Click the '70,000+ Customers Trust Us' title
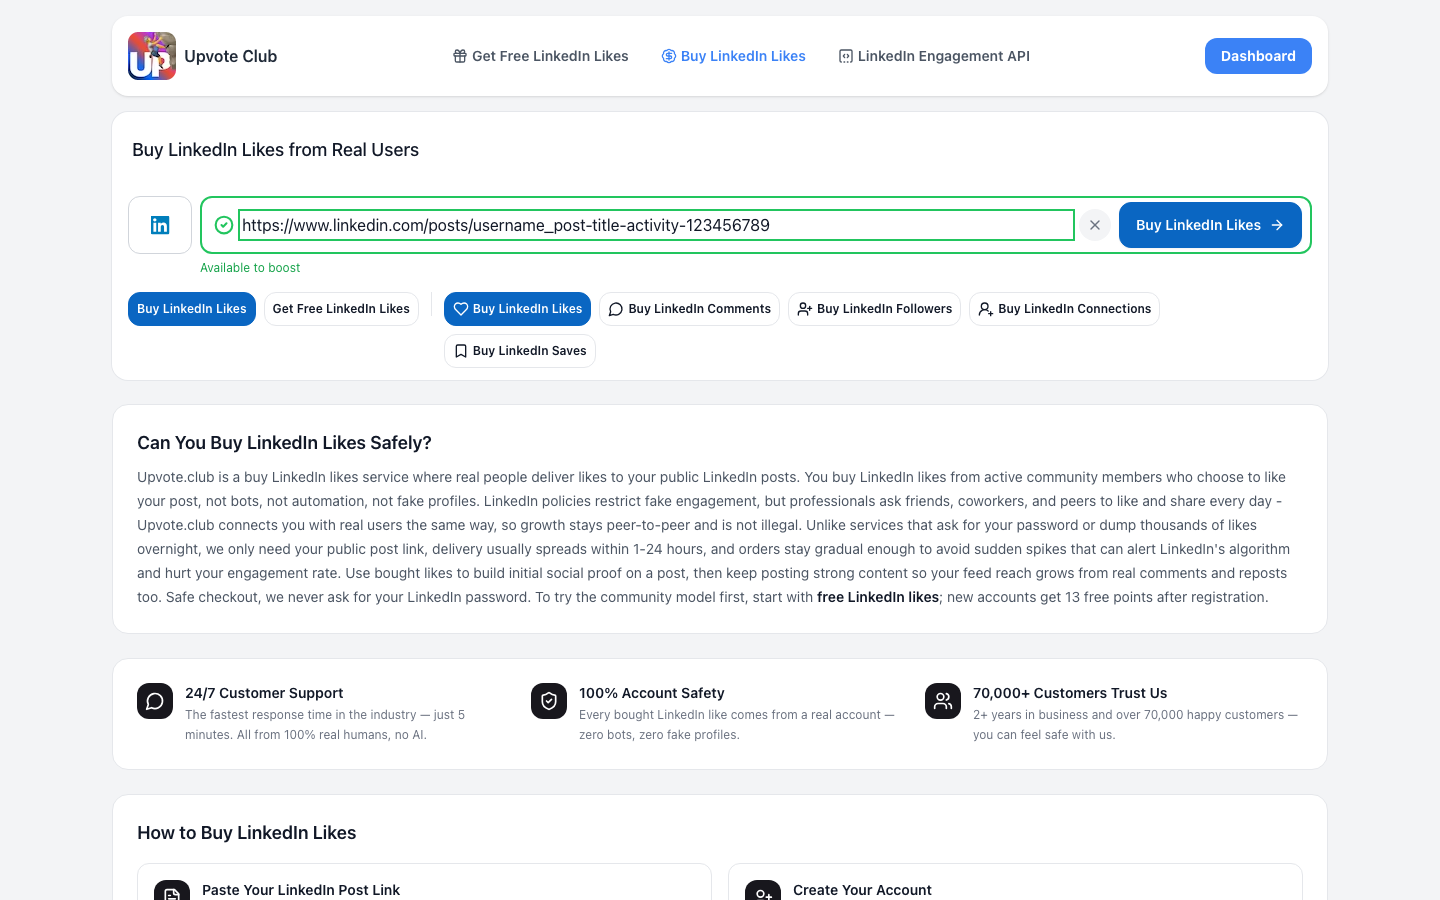Image resolution: width=1440 pixels, height=900 pixels. (x=1070, y=693)
